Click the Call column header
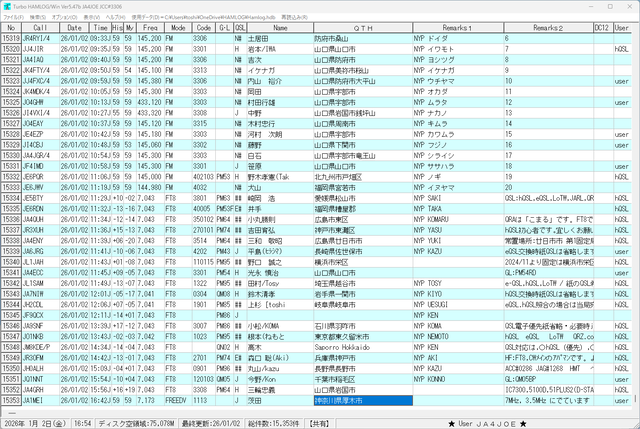Screen dimensions: 640x429 point(40,28)
